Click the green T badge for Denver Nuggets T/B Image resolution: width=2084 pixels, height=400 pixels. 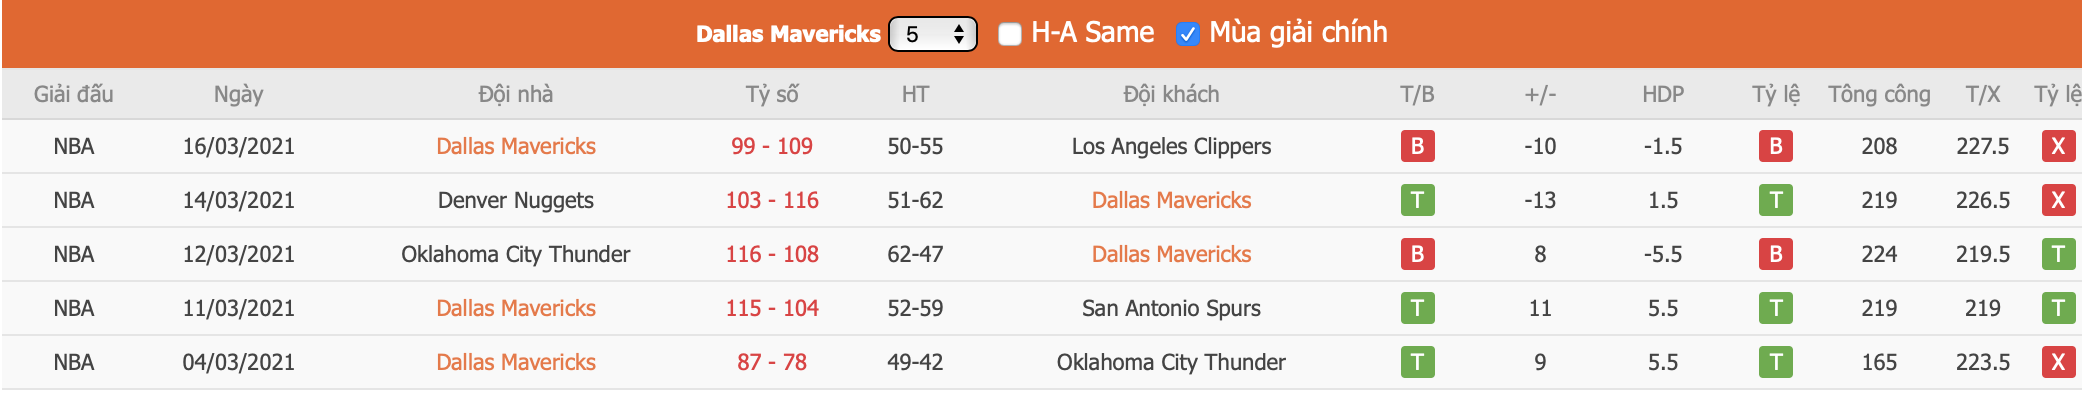tap(1417, 201)
